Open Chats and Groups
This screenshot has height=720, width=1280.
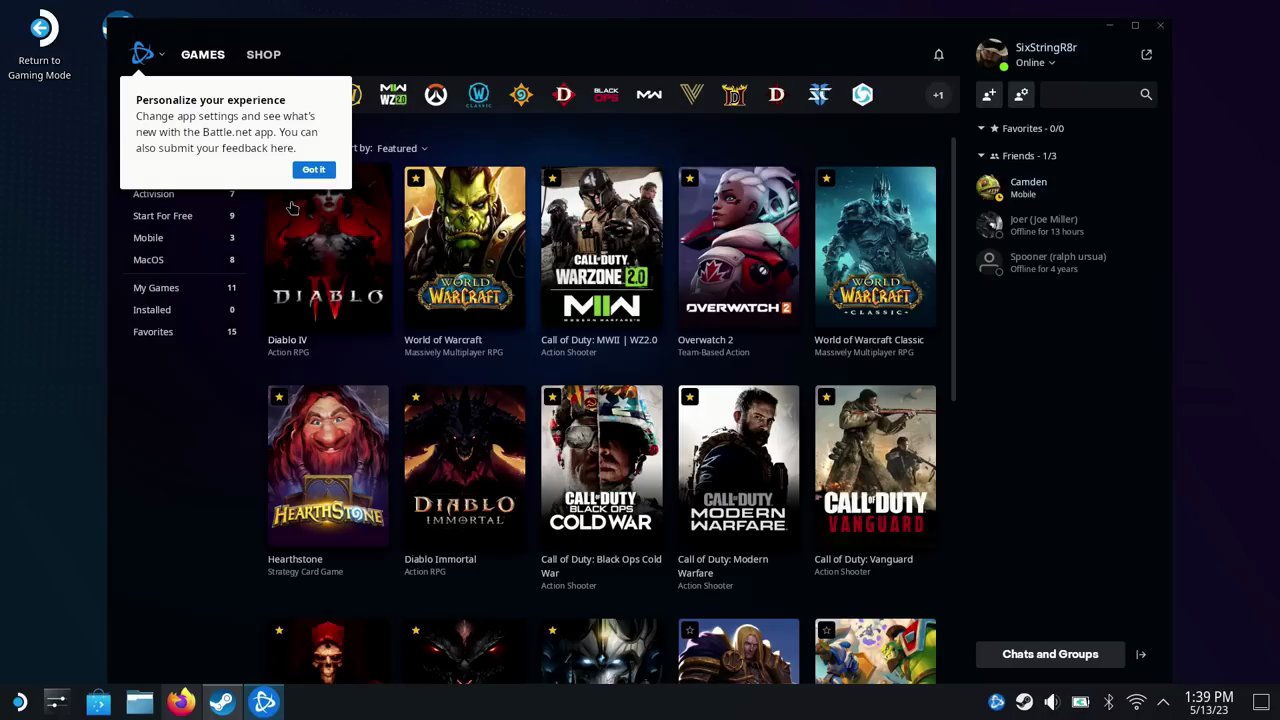click(x=1050, y=655)
